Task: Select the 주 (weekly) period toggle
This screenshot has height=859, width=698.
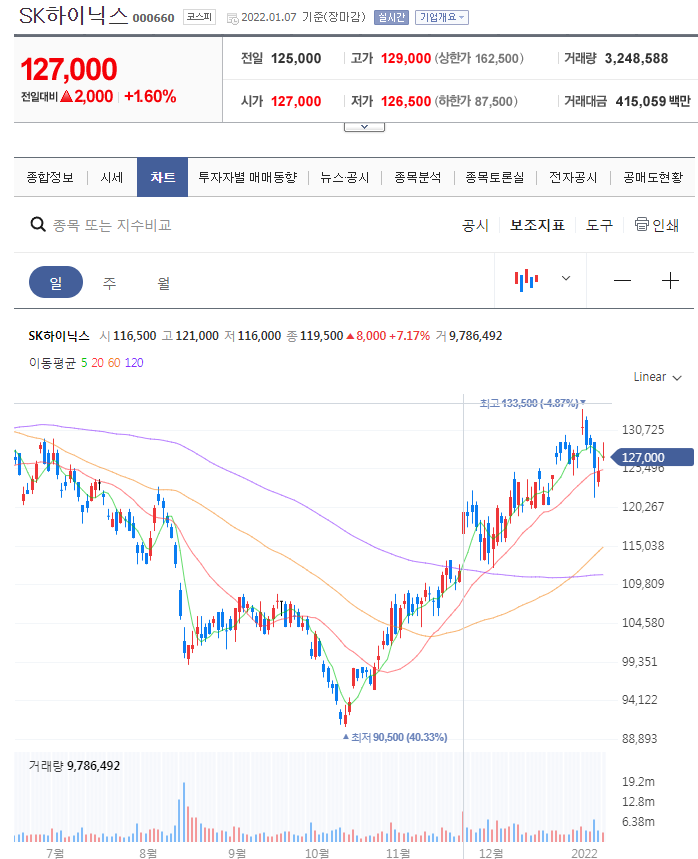Action: coord(110,283)
